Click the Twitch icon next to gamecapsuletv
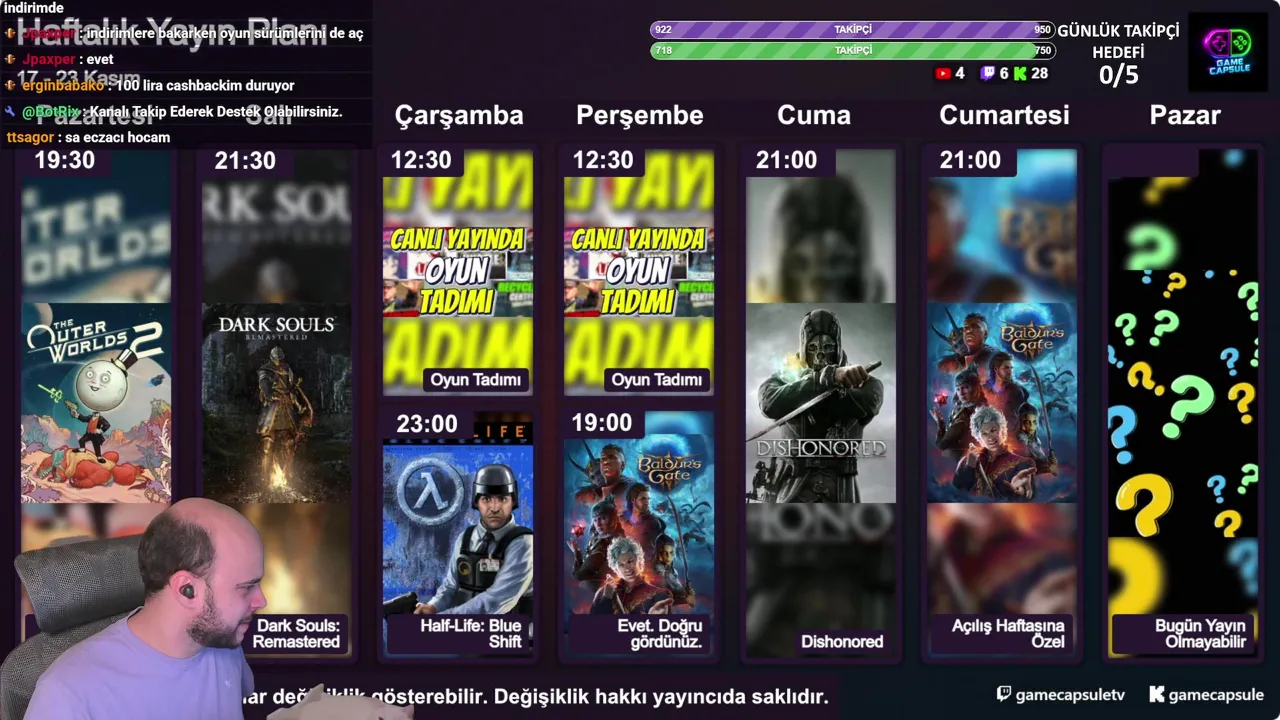This screenshot has height=720, width=1280. (x=1004, y=694)
